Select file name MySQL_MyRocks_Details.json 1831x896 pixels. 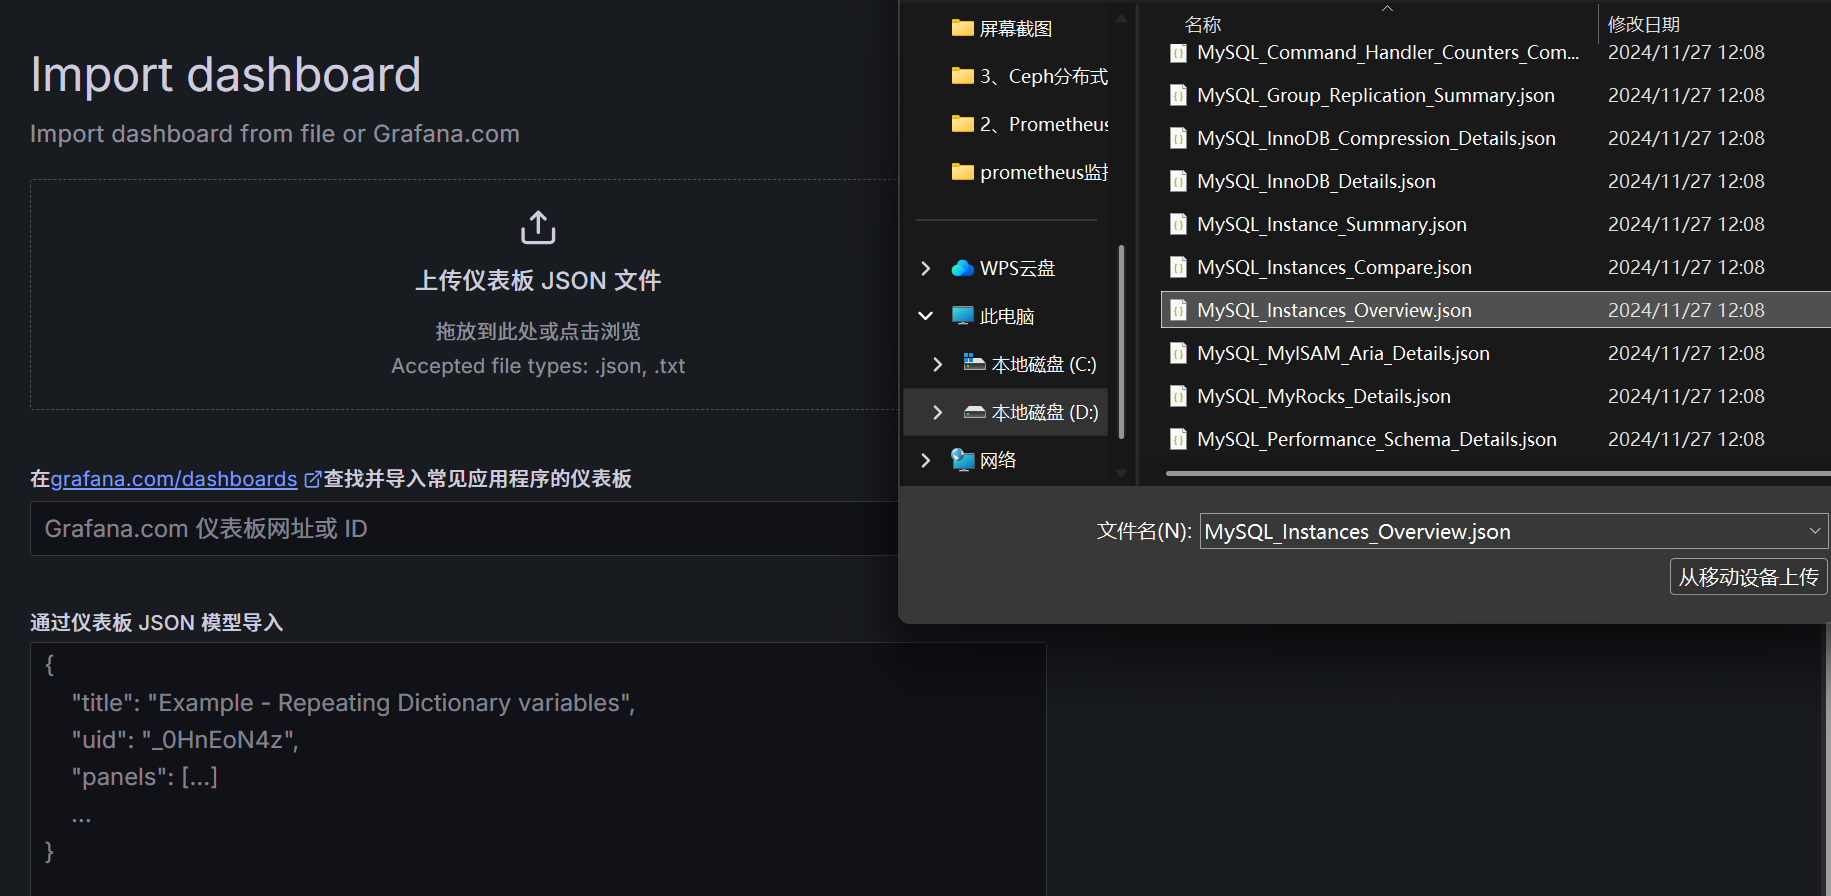point(1324,397)
